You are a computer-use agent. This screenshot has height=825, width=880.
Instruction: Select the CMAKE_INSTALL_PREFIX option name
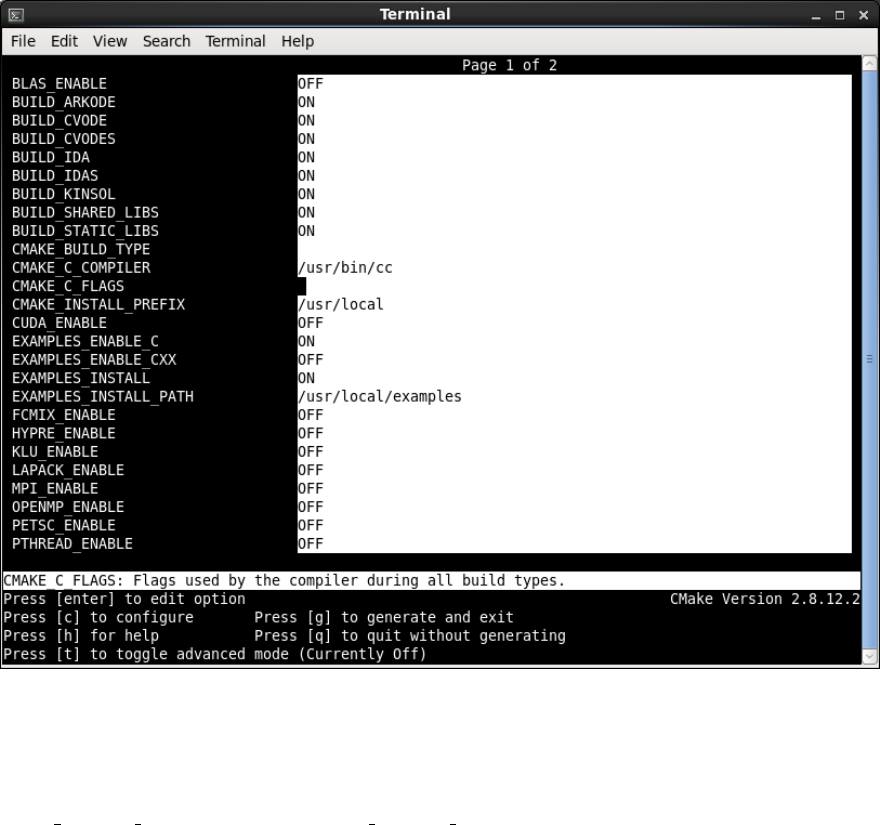(x=98, y=305)
